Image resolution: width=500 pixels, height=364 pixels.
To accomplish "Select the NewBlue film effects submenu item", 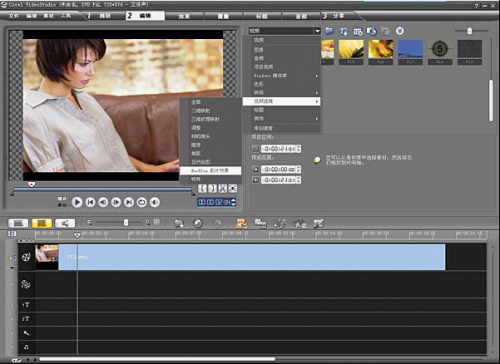I will pyautogui.click(x=210, y=171).
